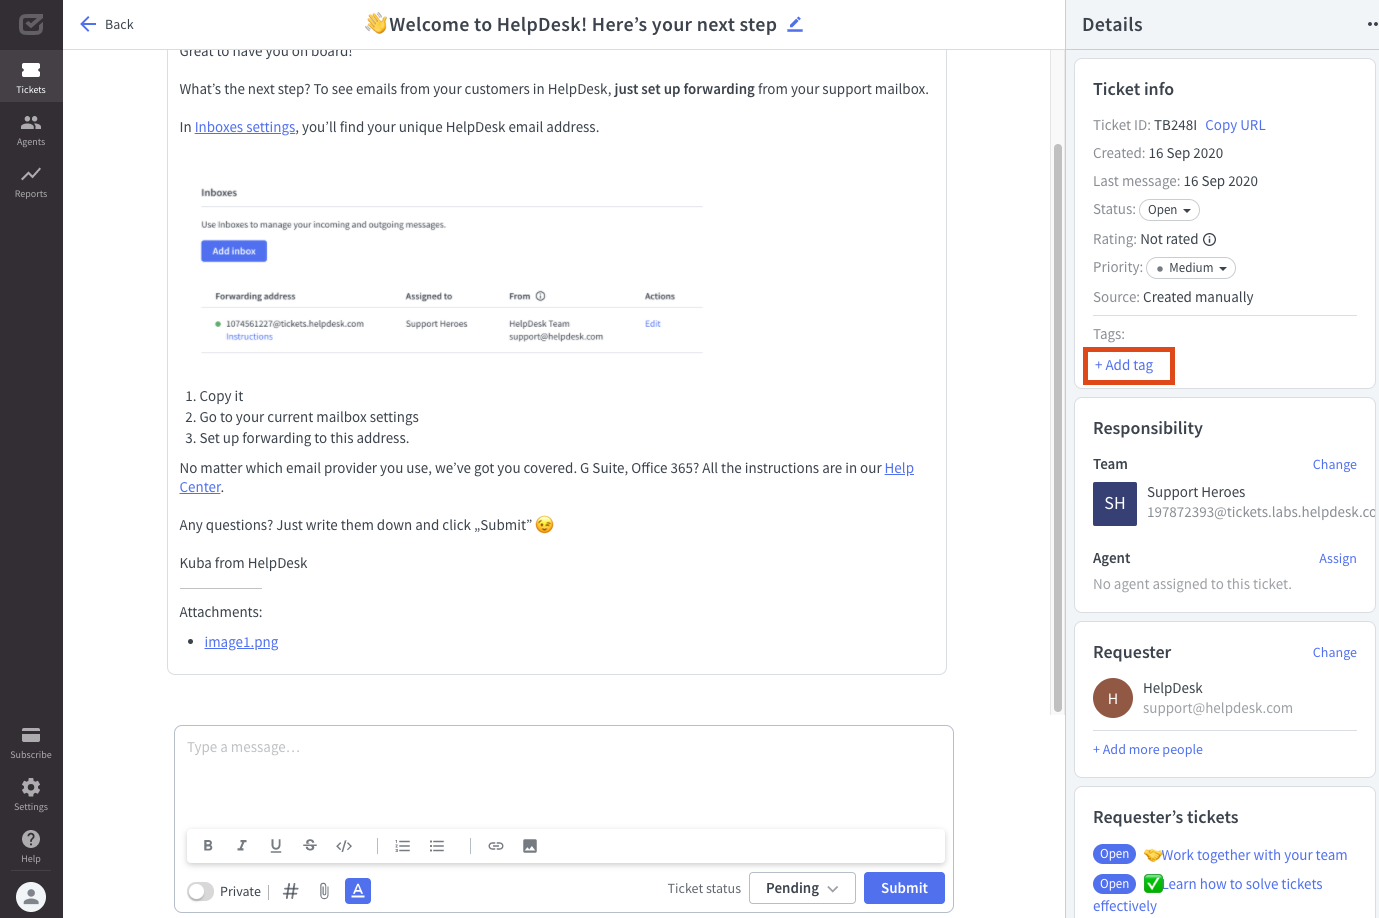Toggle text formatting toolbar button
Image resolution: width=1379 pixels, height=918 pixels.
click(x=358, y=890)
